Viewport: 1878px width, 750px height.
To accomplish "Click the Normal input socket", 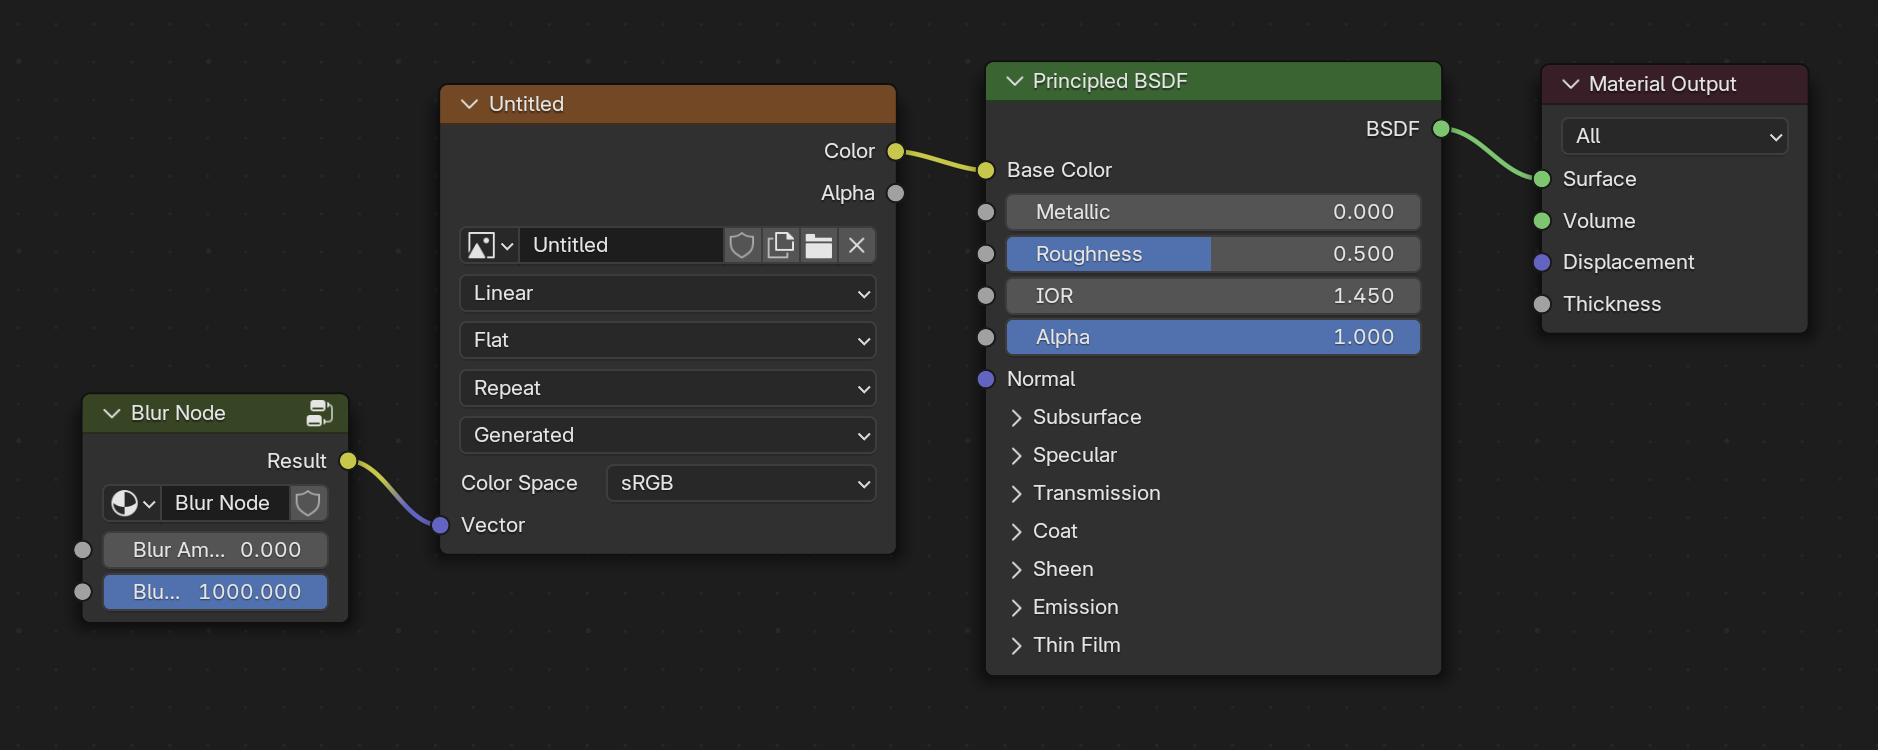I will click(x=986, y=379).
